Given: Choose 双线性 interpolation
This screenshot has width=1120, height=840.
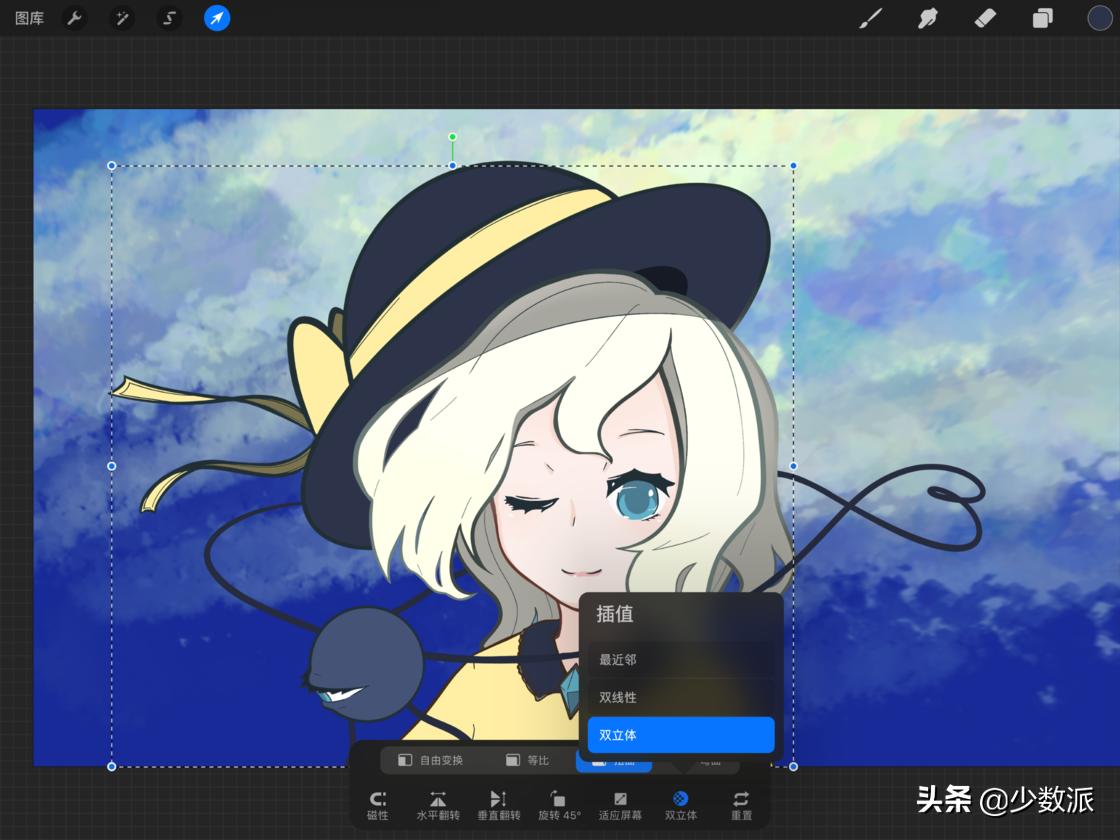Looking at the screenshot, I should pos(617,697).
